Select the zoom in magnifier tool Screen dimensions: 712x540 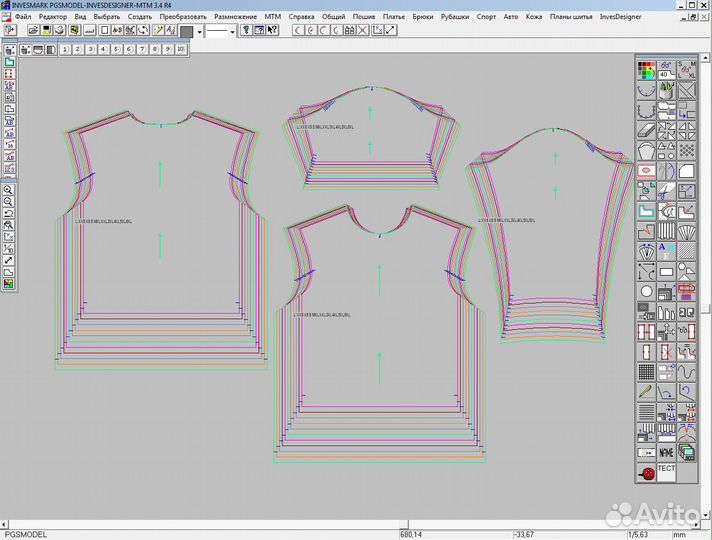(x=8, y=190)
